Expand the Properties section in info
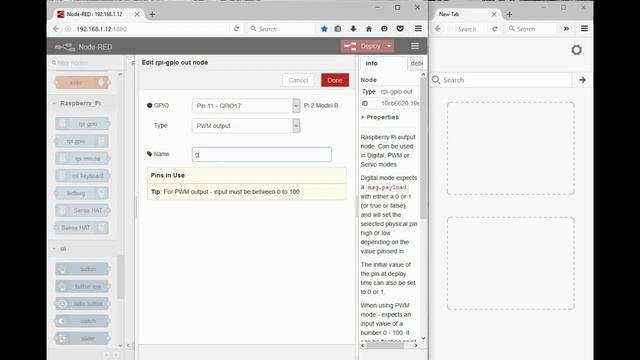Image resolution: width=640 pixels, height=360 pixels. point(380,117)
